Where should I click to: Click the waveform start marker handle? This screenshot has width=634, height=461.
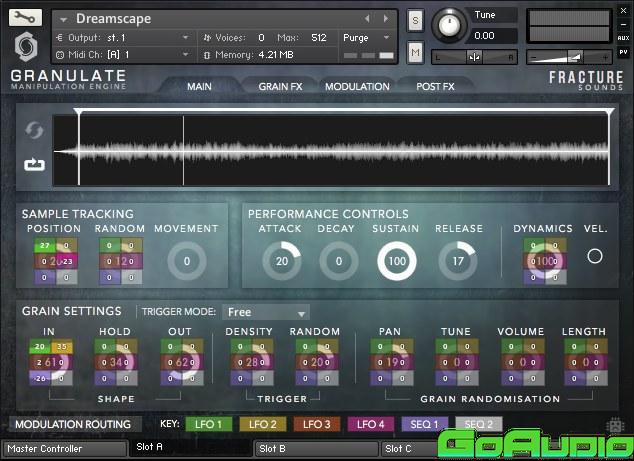click(78, 112)
